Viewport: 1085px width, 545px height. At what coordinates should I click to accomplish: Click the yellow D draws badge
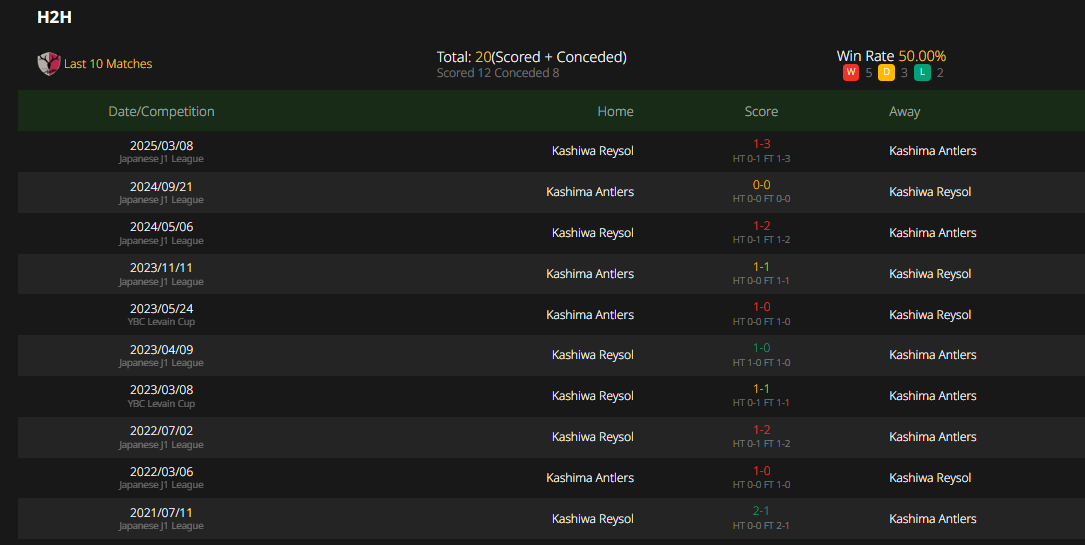coord(886,72)
